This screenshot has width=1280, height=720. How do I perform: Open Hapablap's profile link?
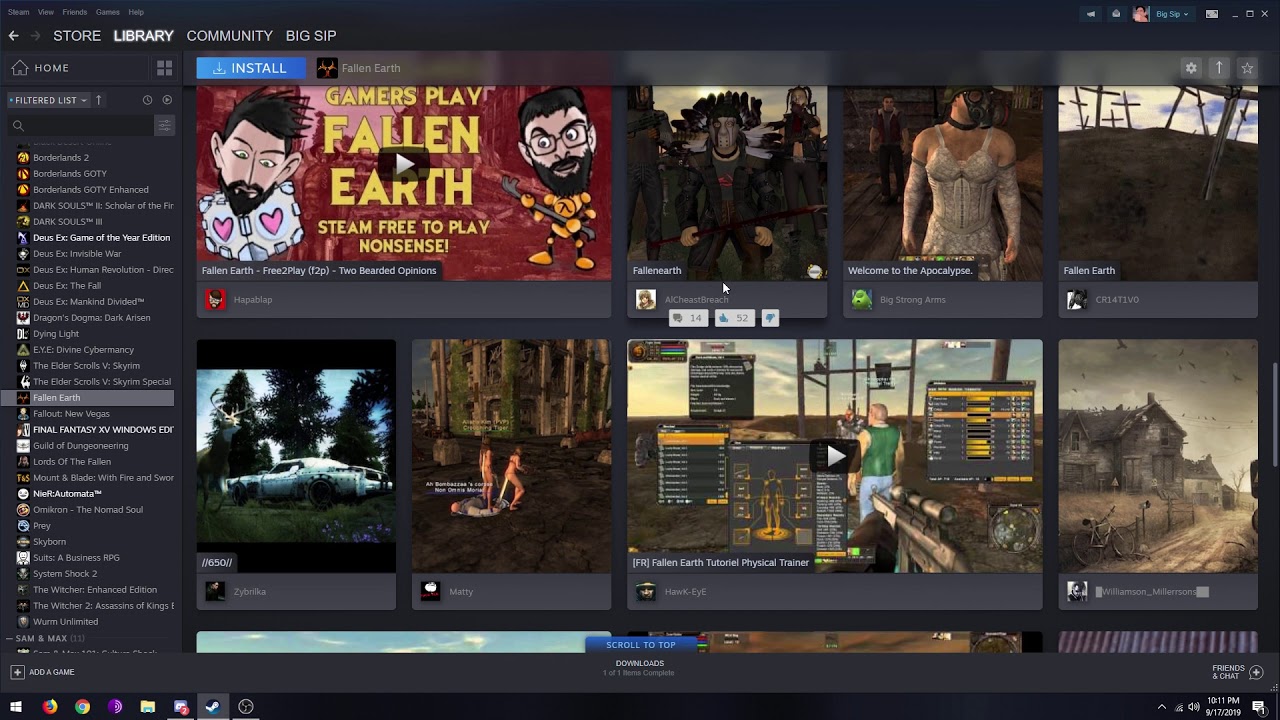[253, 299]
